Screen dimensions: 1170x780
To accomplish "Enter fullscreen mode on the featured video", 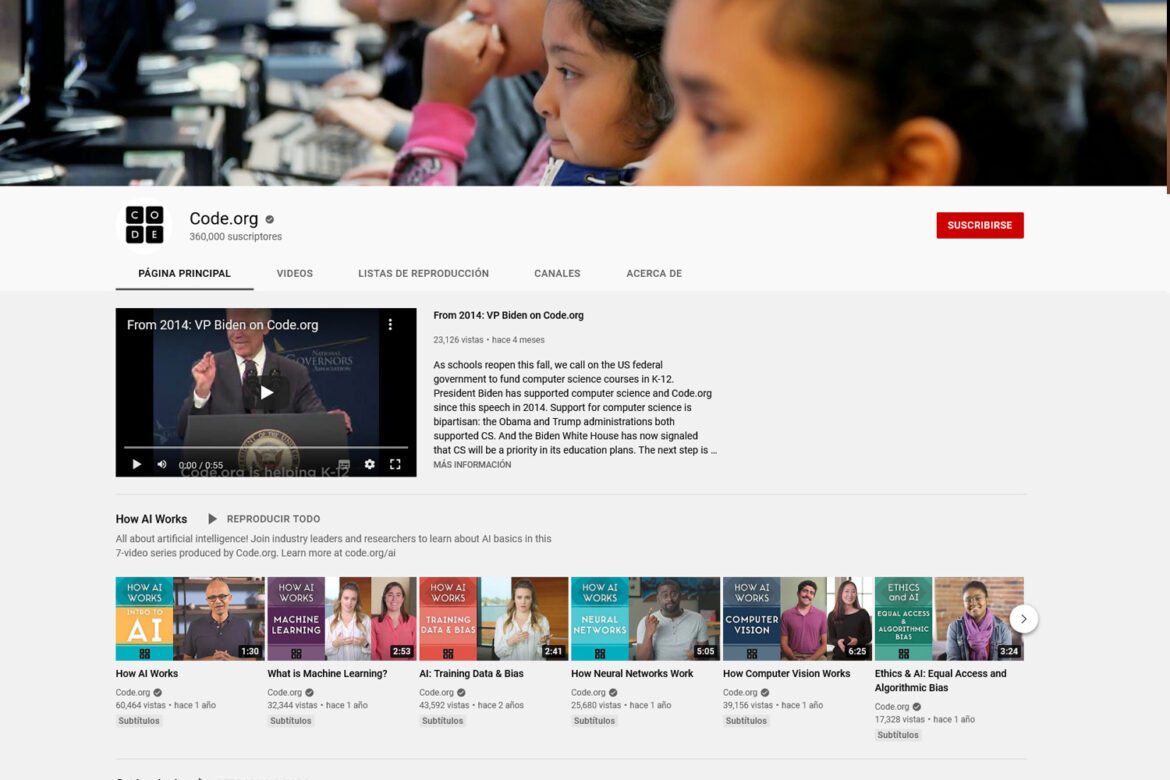I will [x=395, y=464].
